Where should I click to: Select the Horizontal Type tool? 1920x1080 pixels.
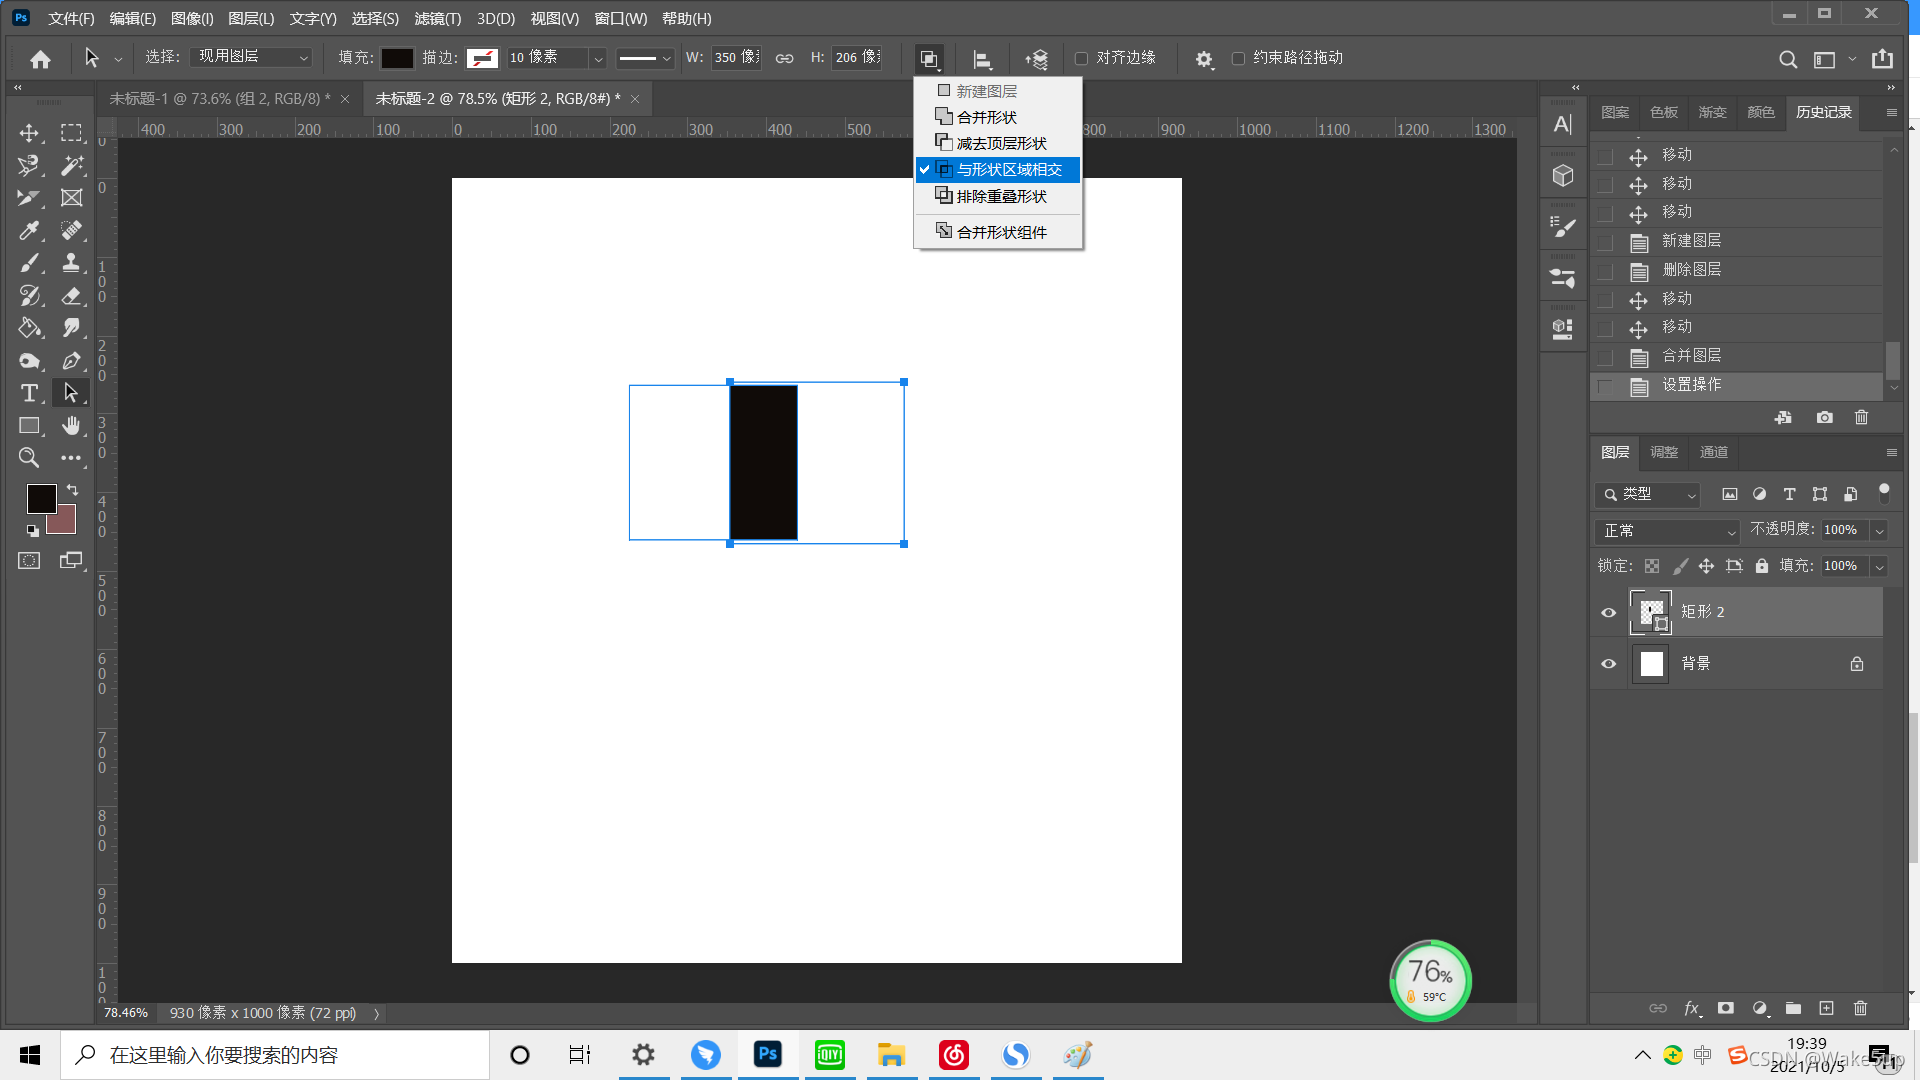tap(29, 393)
